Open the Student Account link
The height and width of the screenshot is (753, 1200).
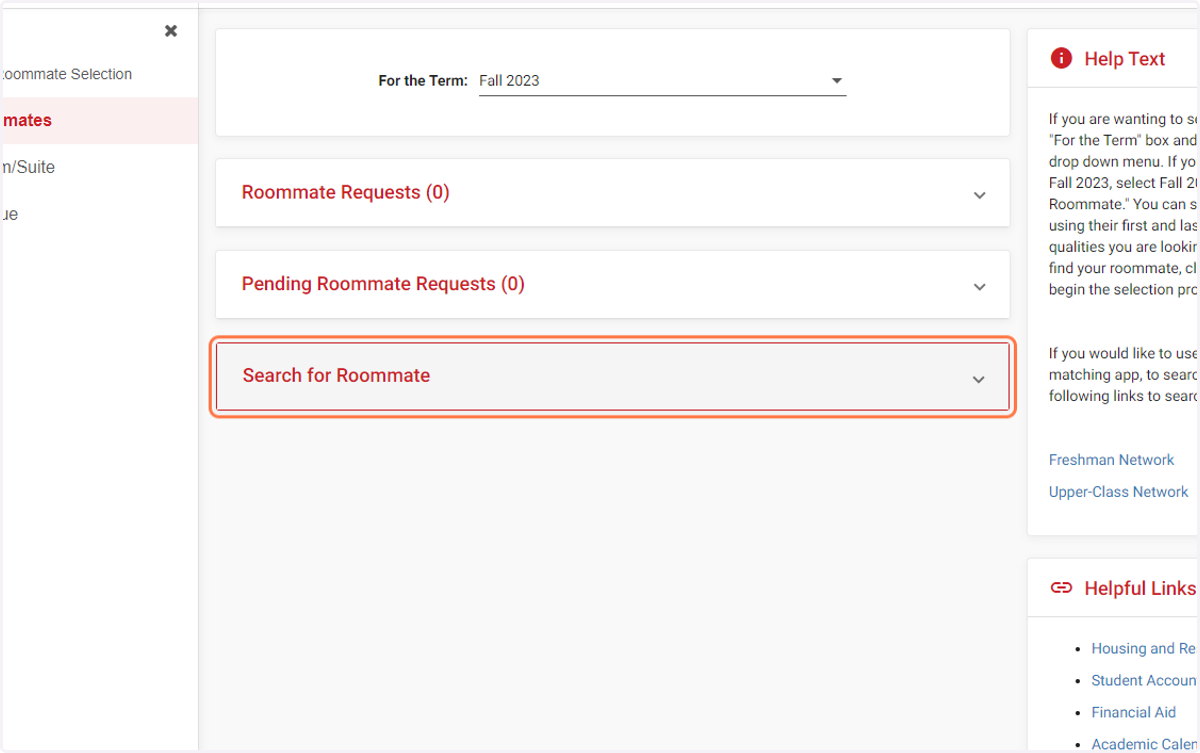[1145, 680]
